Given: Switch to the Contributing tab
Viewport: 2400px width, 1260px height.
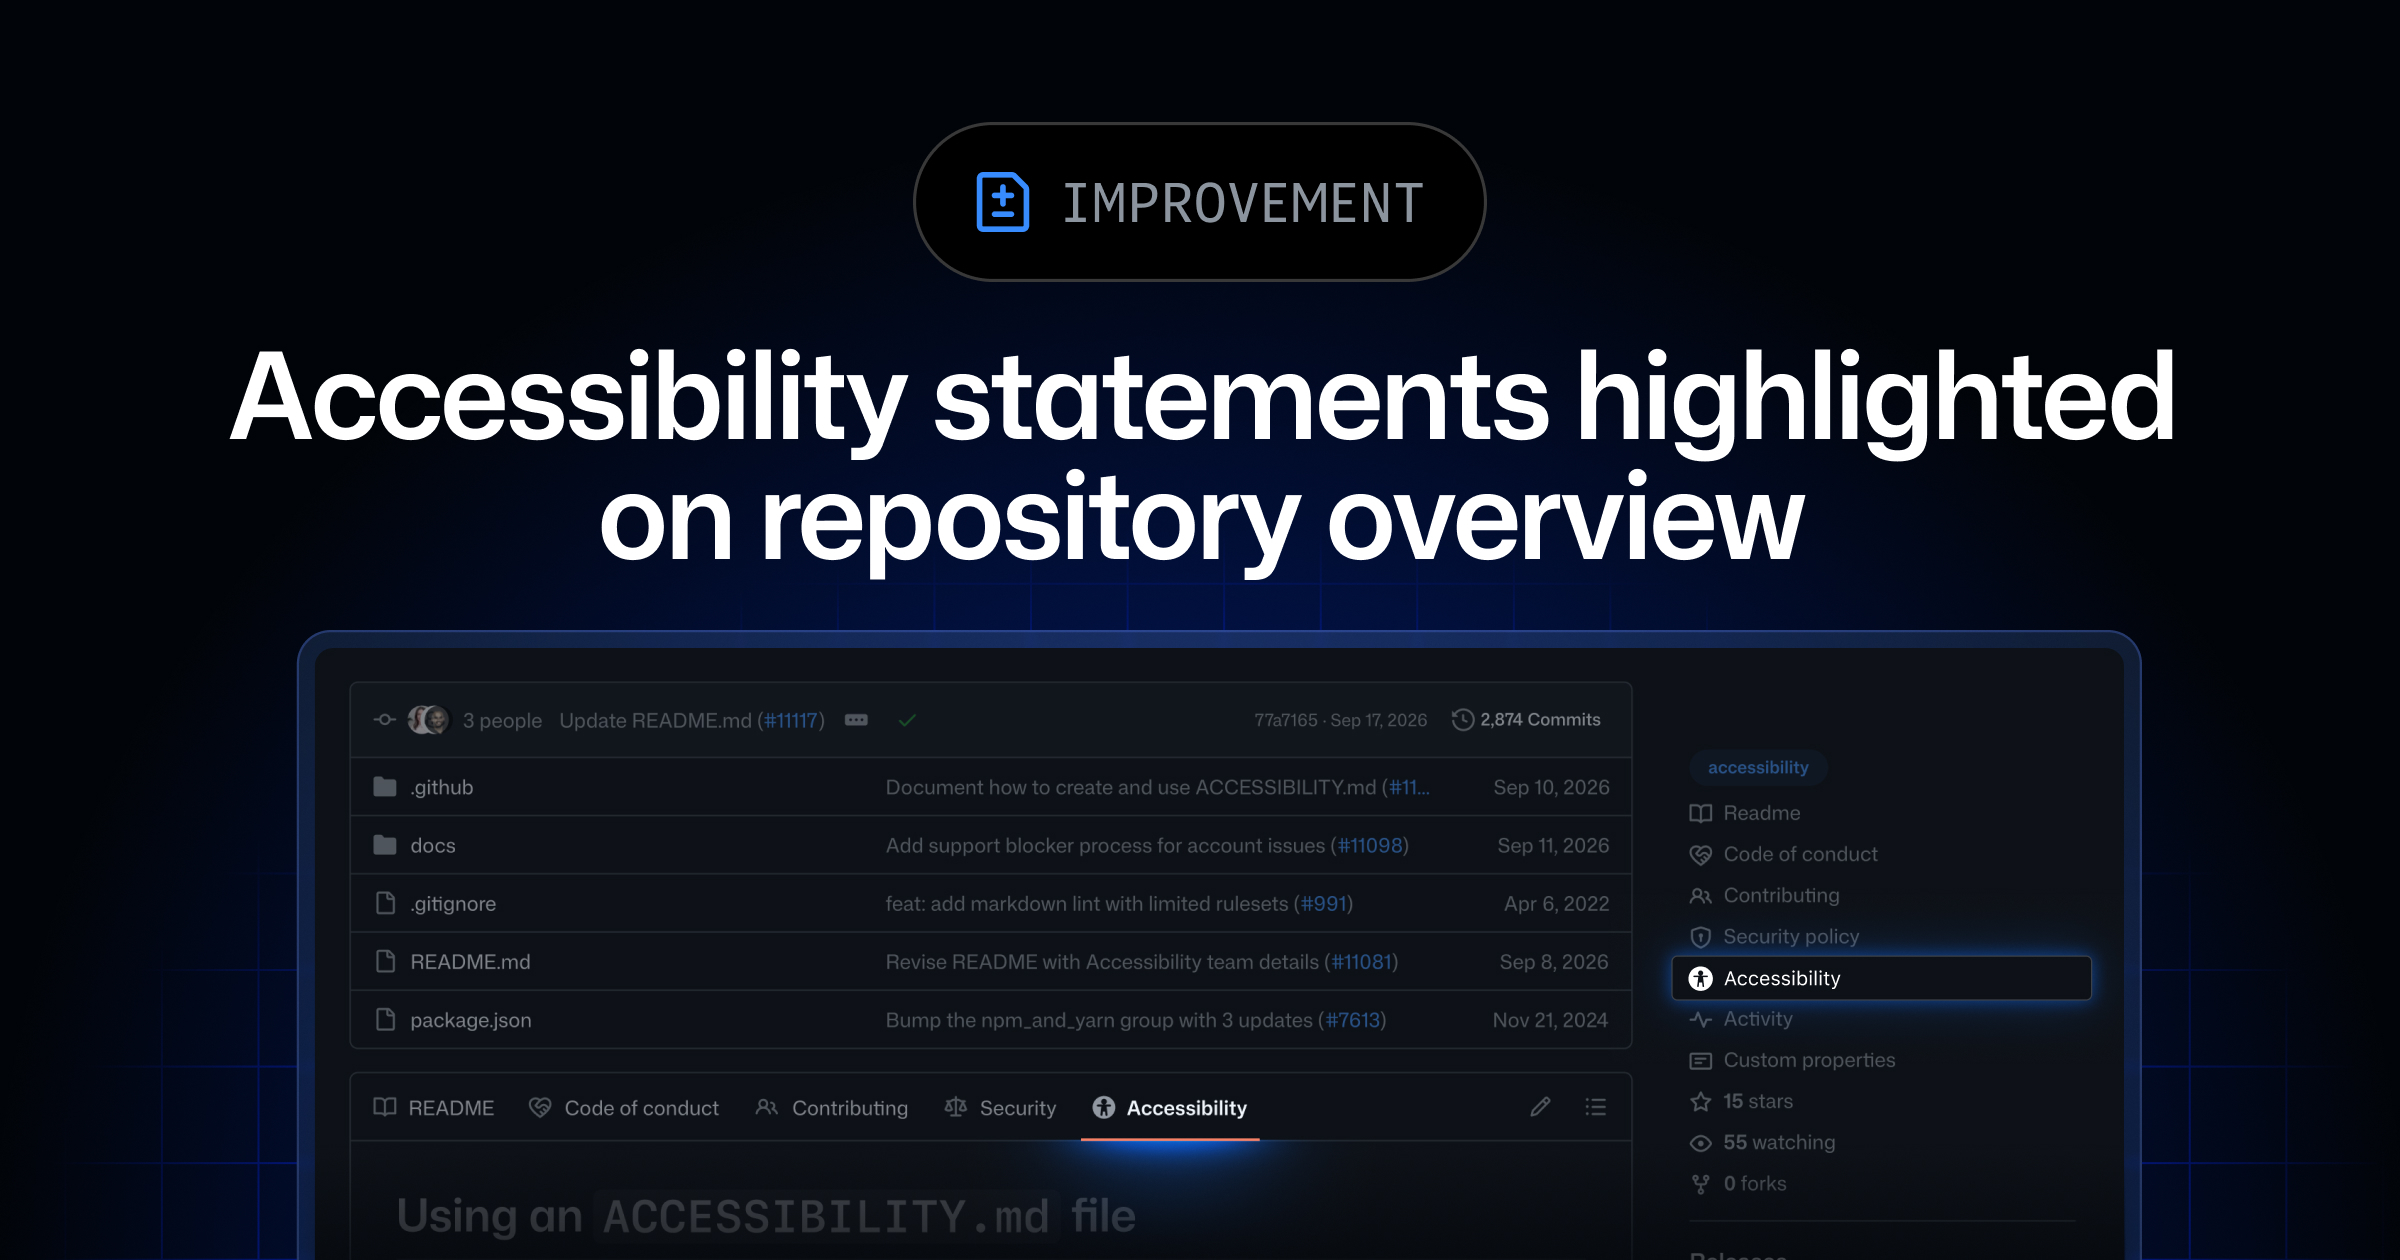Looking at the screenshot, I should click(x=832, y=1107).
